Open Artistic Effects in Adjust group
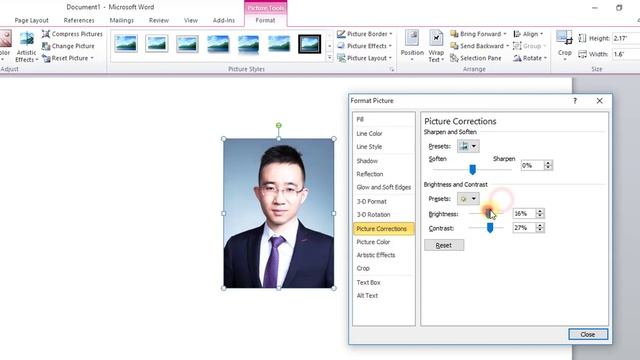The height and width of the screenshot is (360, 640). 27,47
